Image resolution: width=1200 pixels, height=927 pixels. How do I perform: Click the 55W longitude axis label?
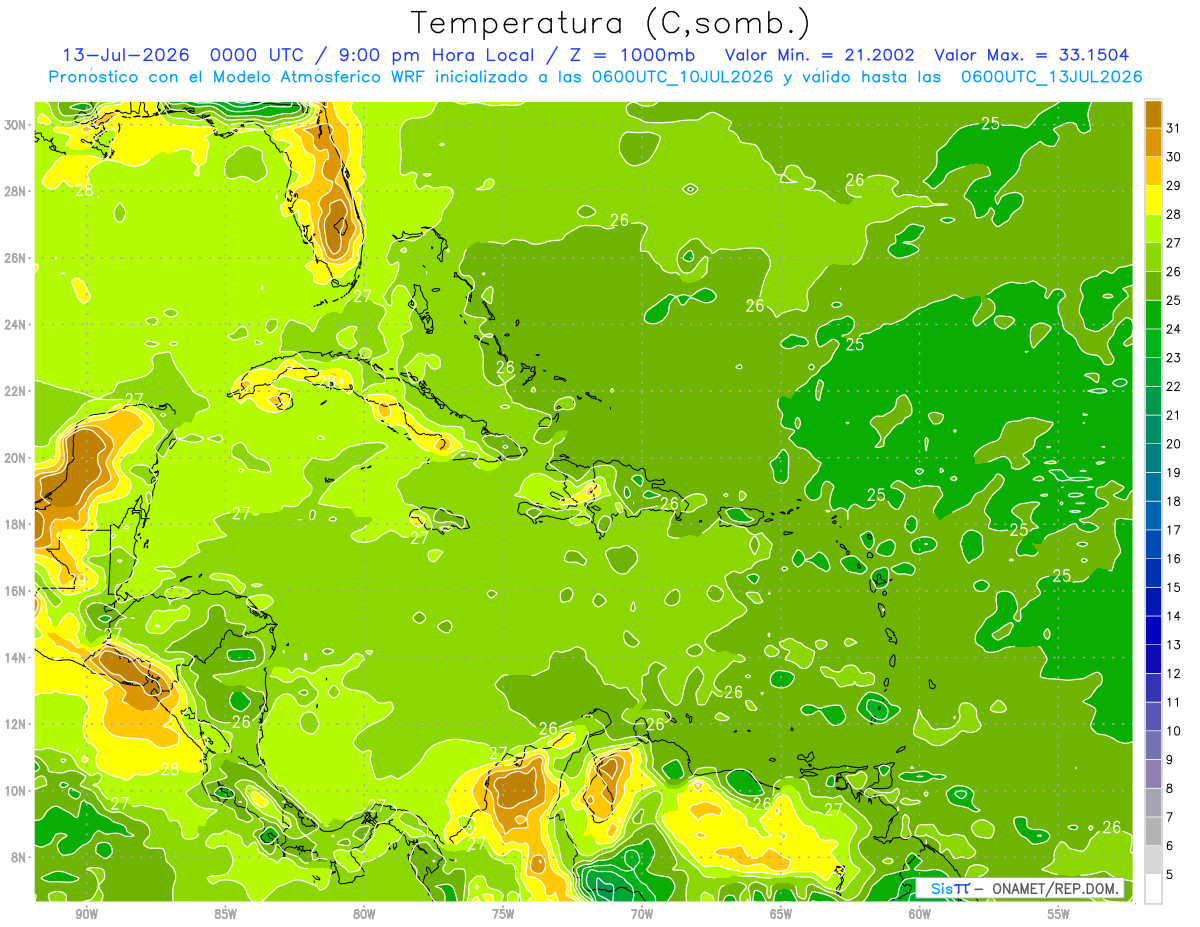tap(1058, 914)
